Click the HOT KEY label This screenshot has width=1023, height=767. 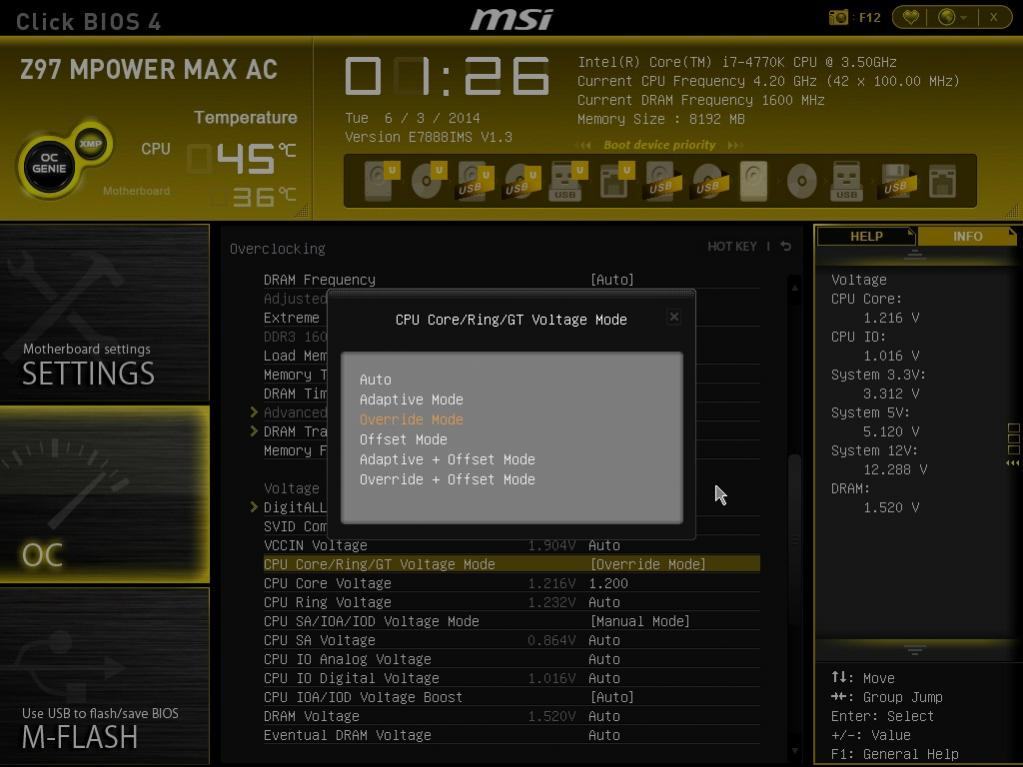(x=732, y=247)
